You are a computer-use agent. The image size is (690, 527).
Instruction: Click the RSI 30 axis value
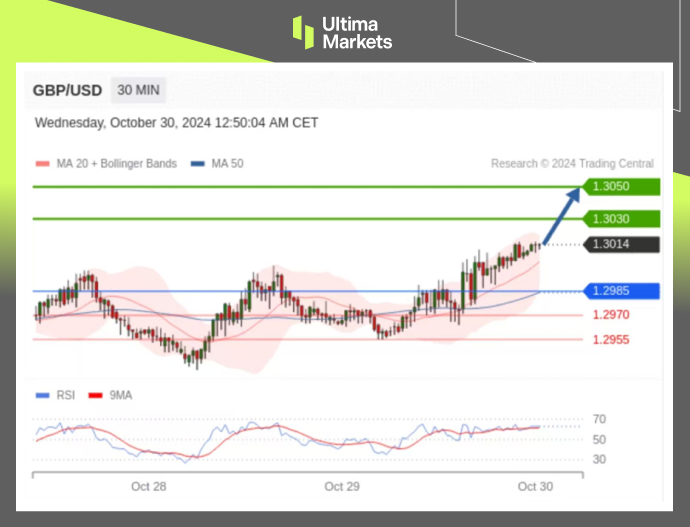click(x=599, y=460)
